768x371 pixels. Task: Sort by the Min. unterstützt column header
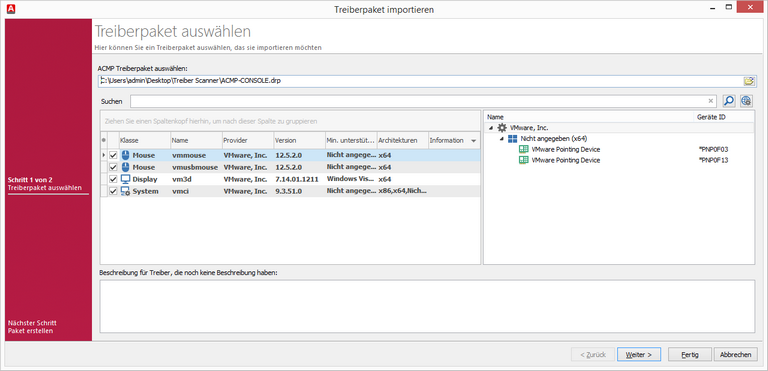[351, 140]
